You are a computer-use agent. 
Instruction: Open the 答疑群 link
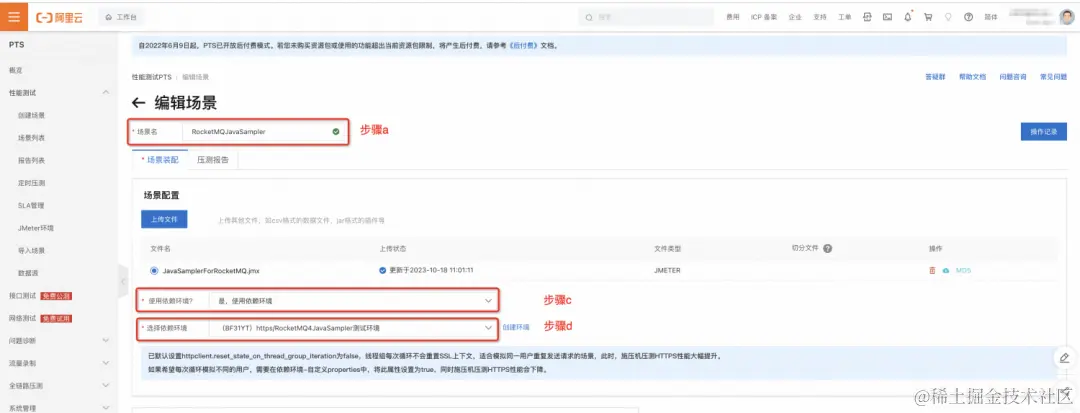point(935,77)
